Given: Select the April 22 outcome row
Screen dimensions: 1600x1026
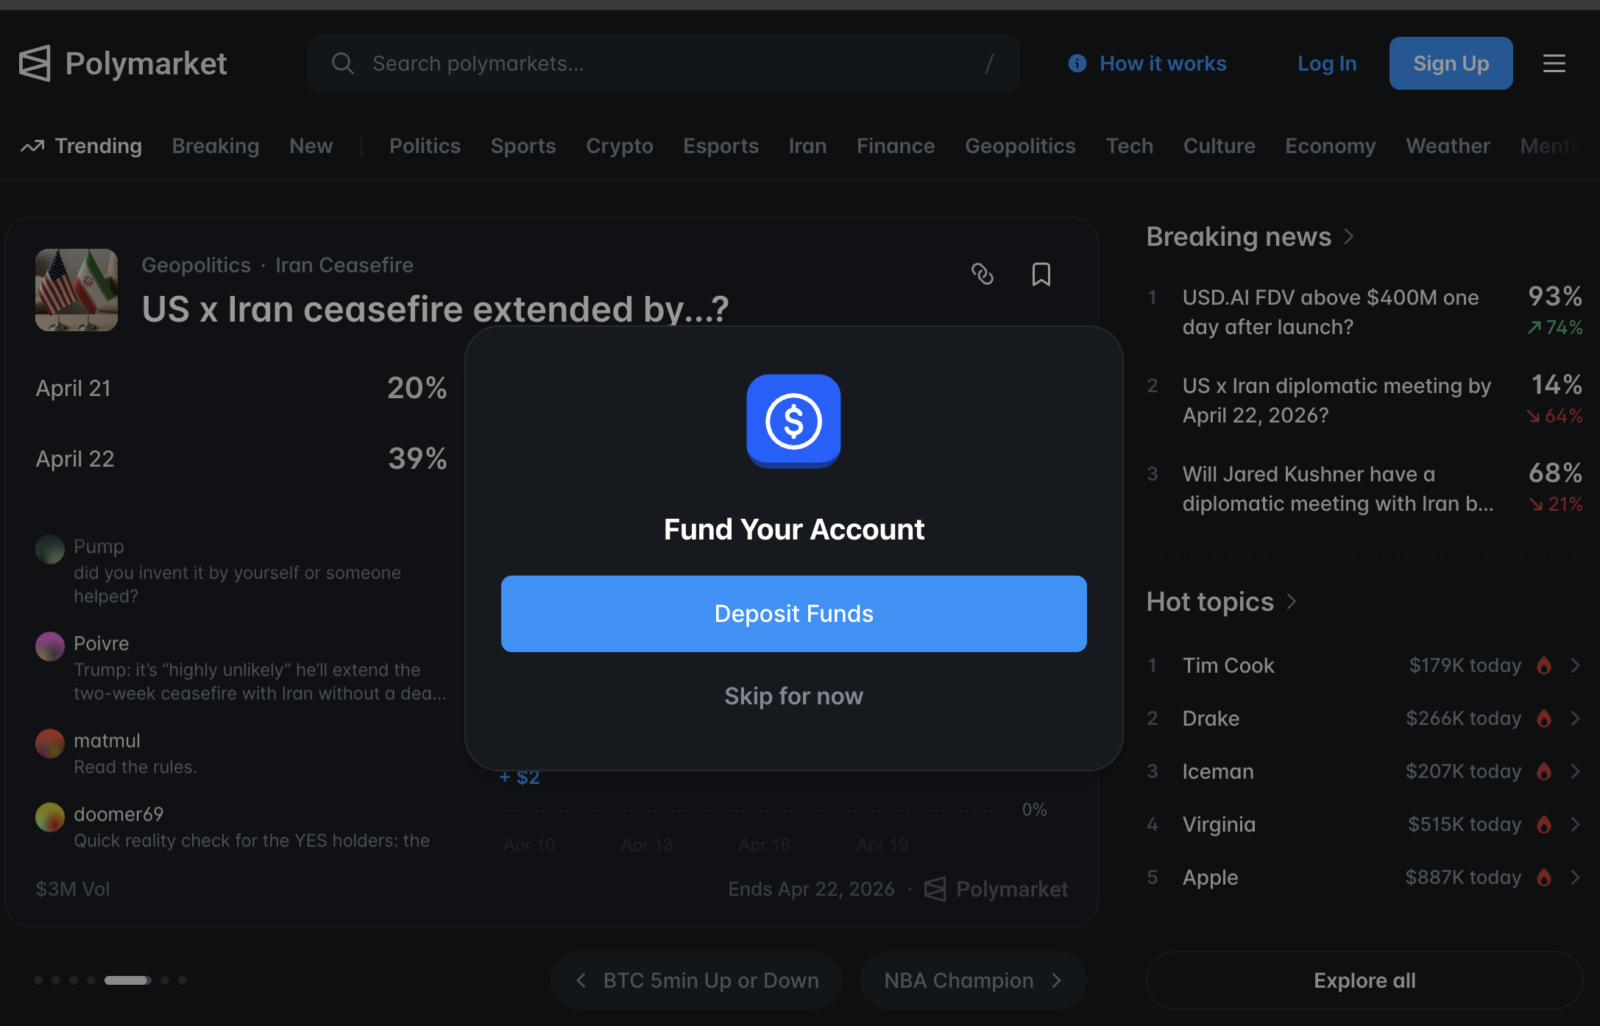Looking at the screenshot, I should [241, 459].
